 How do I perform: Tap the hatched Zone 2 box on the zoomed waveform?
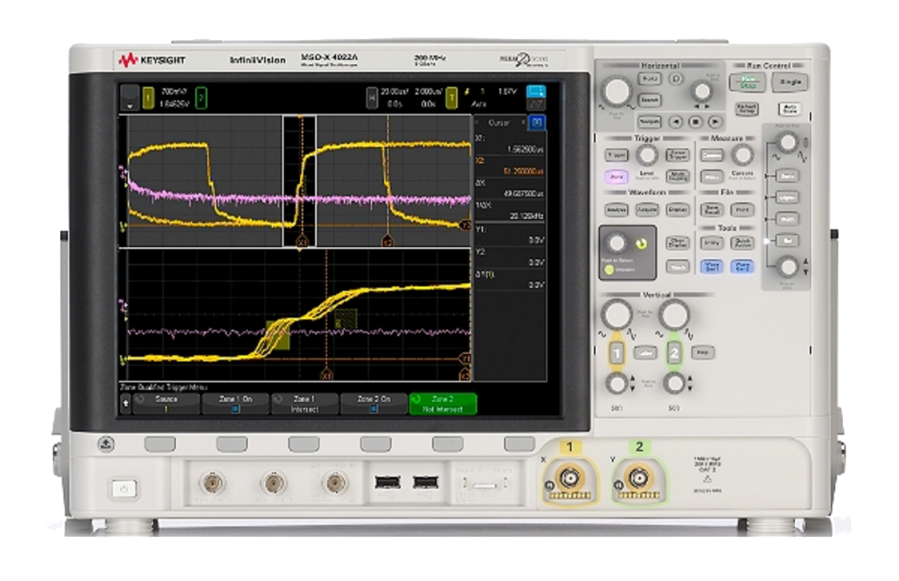coord(345,319)
